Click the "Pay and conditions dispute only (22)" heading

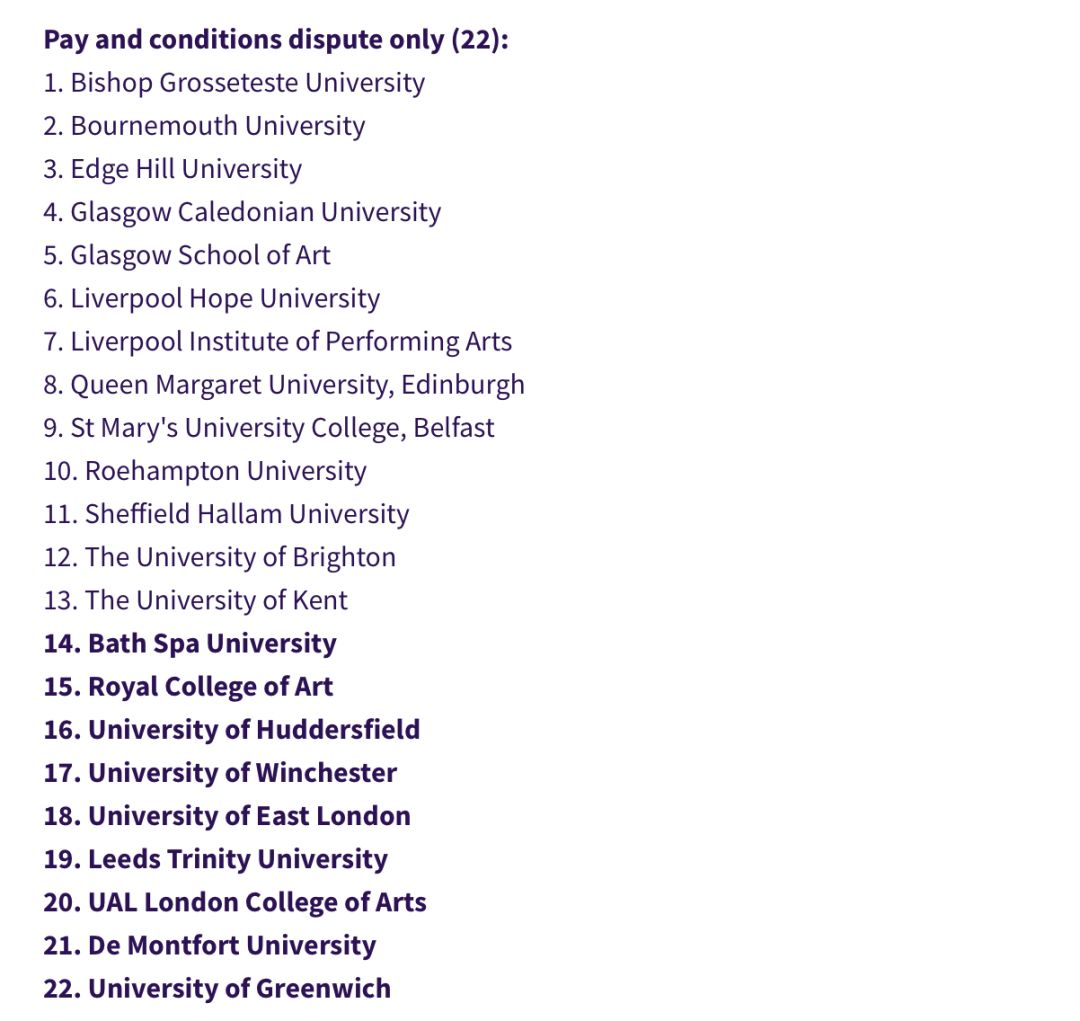[276, 40]
